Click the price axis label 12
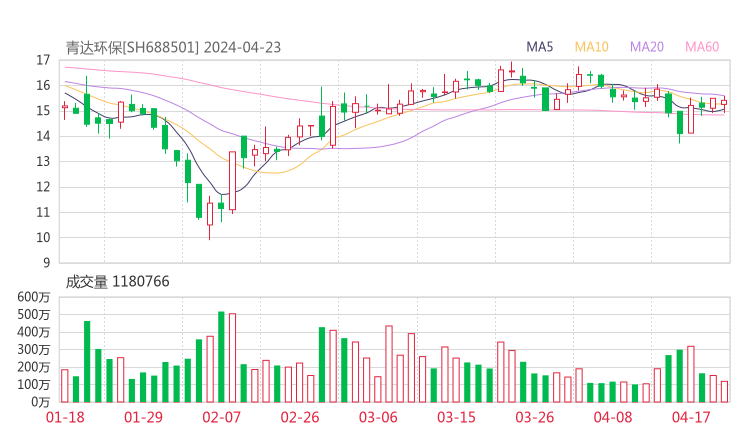This screenshot has width=740, height=440. coord(43,187)
